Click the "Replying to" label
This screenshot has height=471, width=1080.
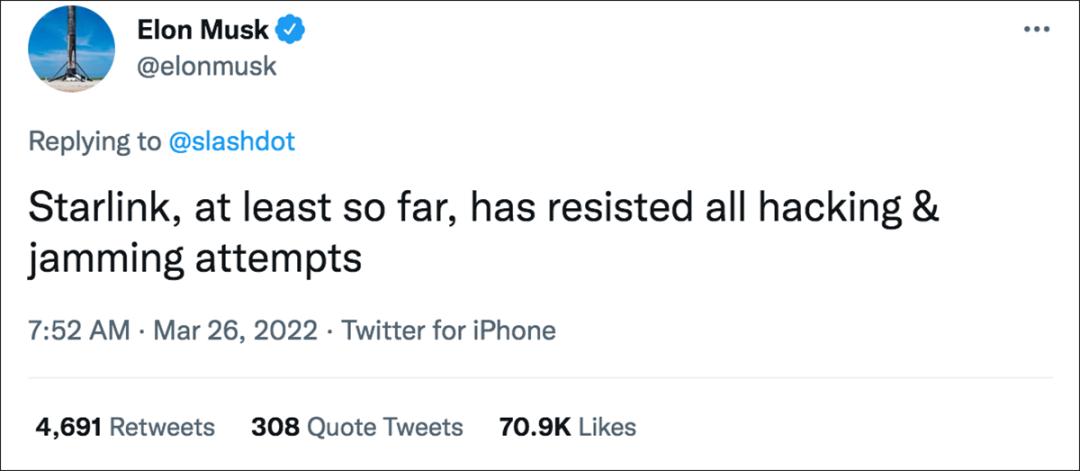(x=94, y=142)
